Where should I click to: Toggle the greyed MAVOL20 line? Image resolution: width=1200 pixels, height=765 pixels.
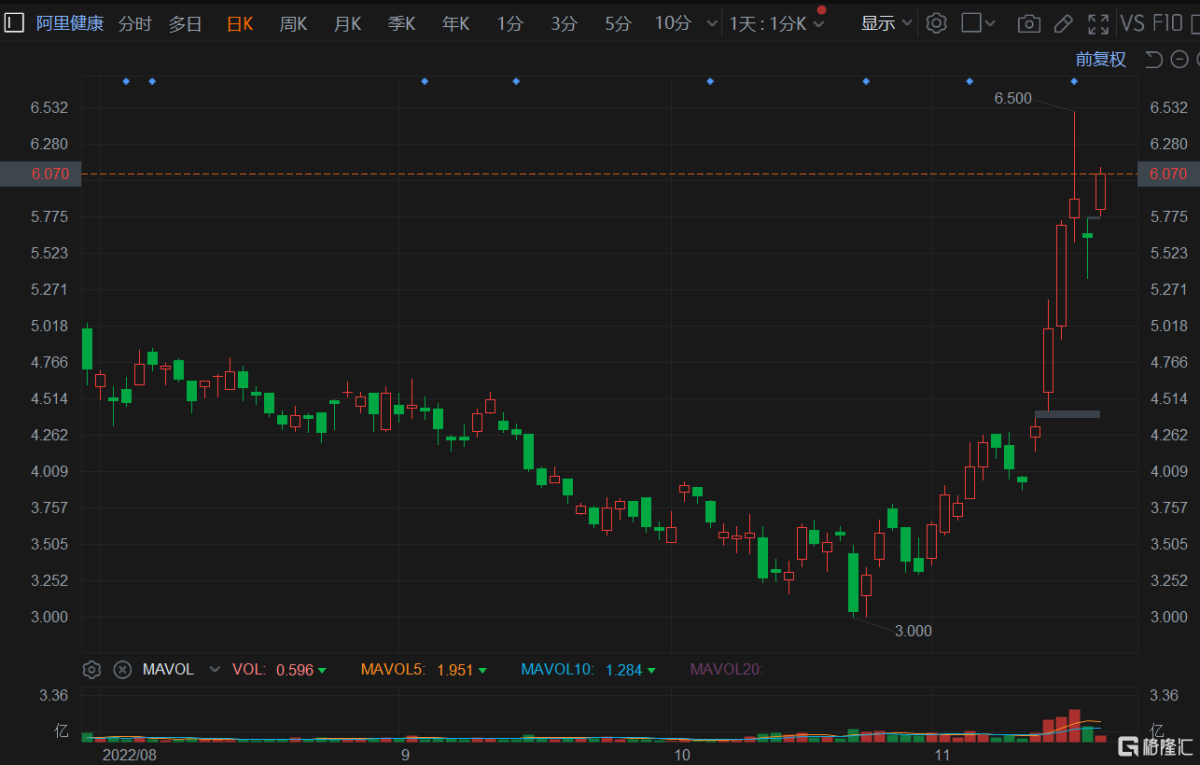coord(726,669)
